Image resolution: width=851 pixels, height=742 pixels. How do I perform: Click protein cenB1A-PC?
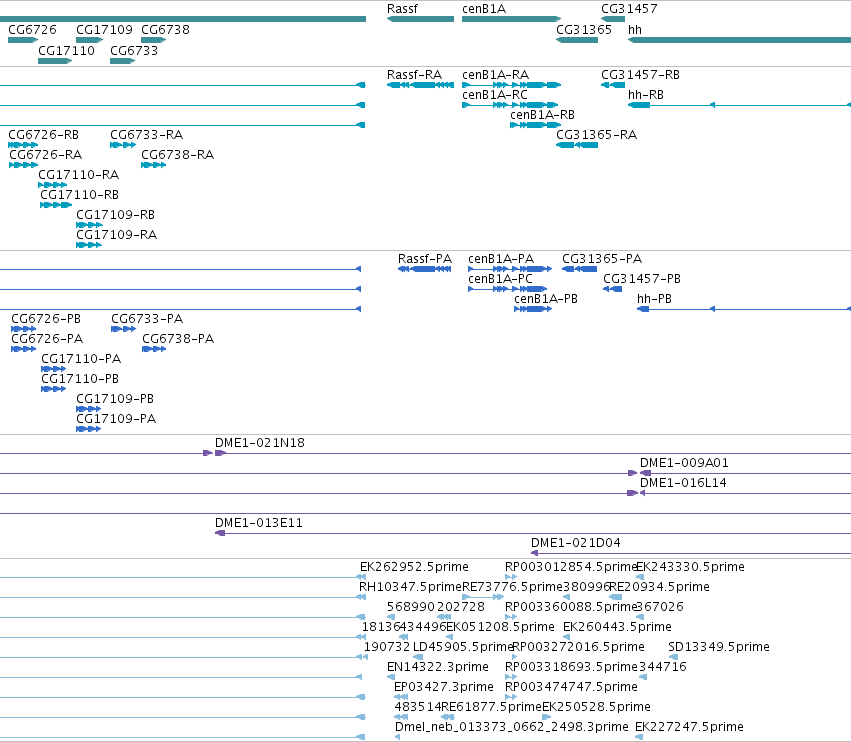507,289
